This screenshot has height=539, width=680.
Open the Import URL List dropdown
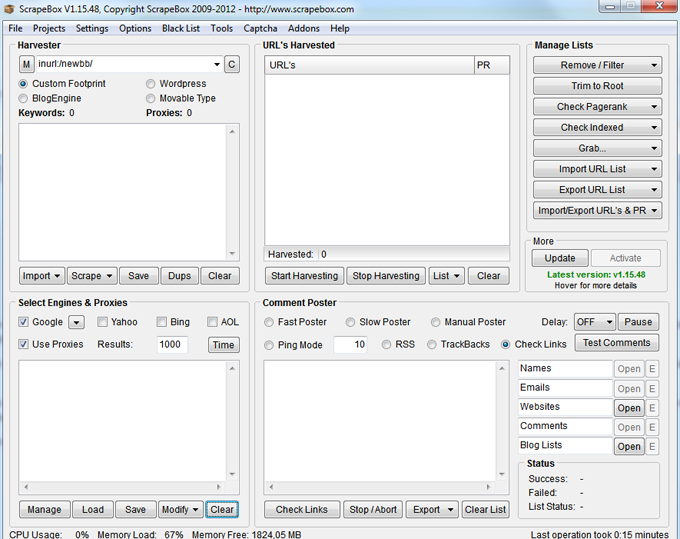[597, 169]
